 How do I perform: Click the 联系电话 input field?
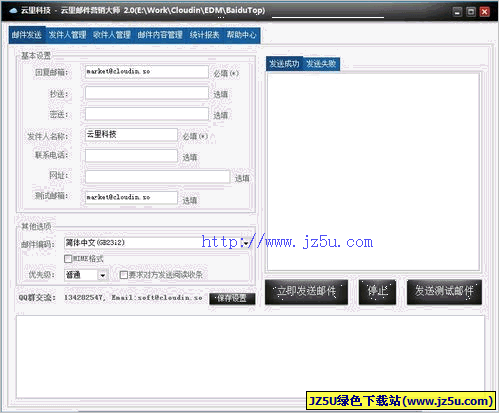[x=131, y=155]
